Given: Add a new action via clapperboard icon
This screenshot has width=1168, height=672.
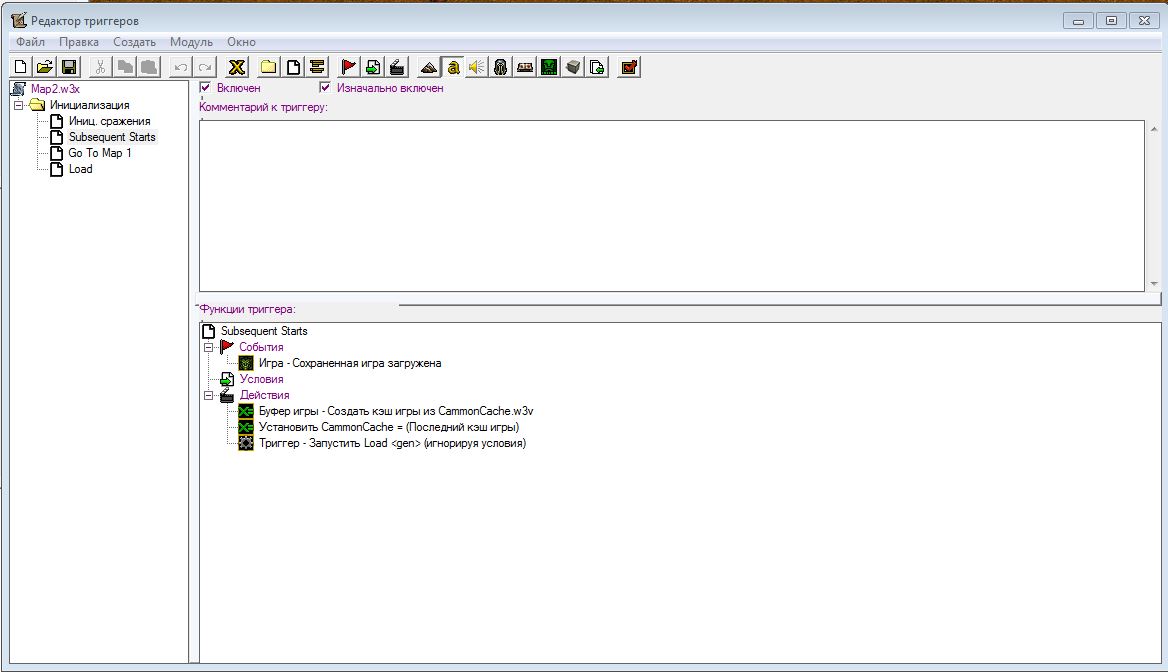Looking at the screenshot, I should coord(397,67).
